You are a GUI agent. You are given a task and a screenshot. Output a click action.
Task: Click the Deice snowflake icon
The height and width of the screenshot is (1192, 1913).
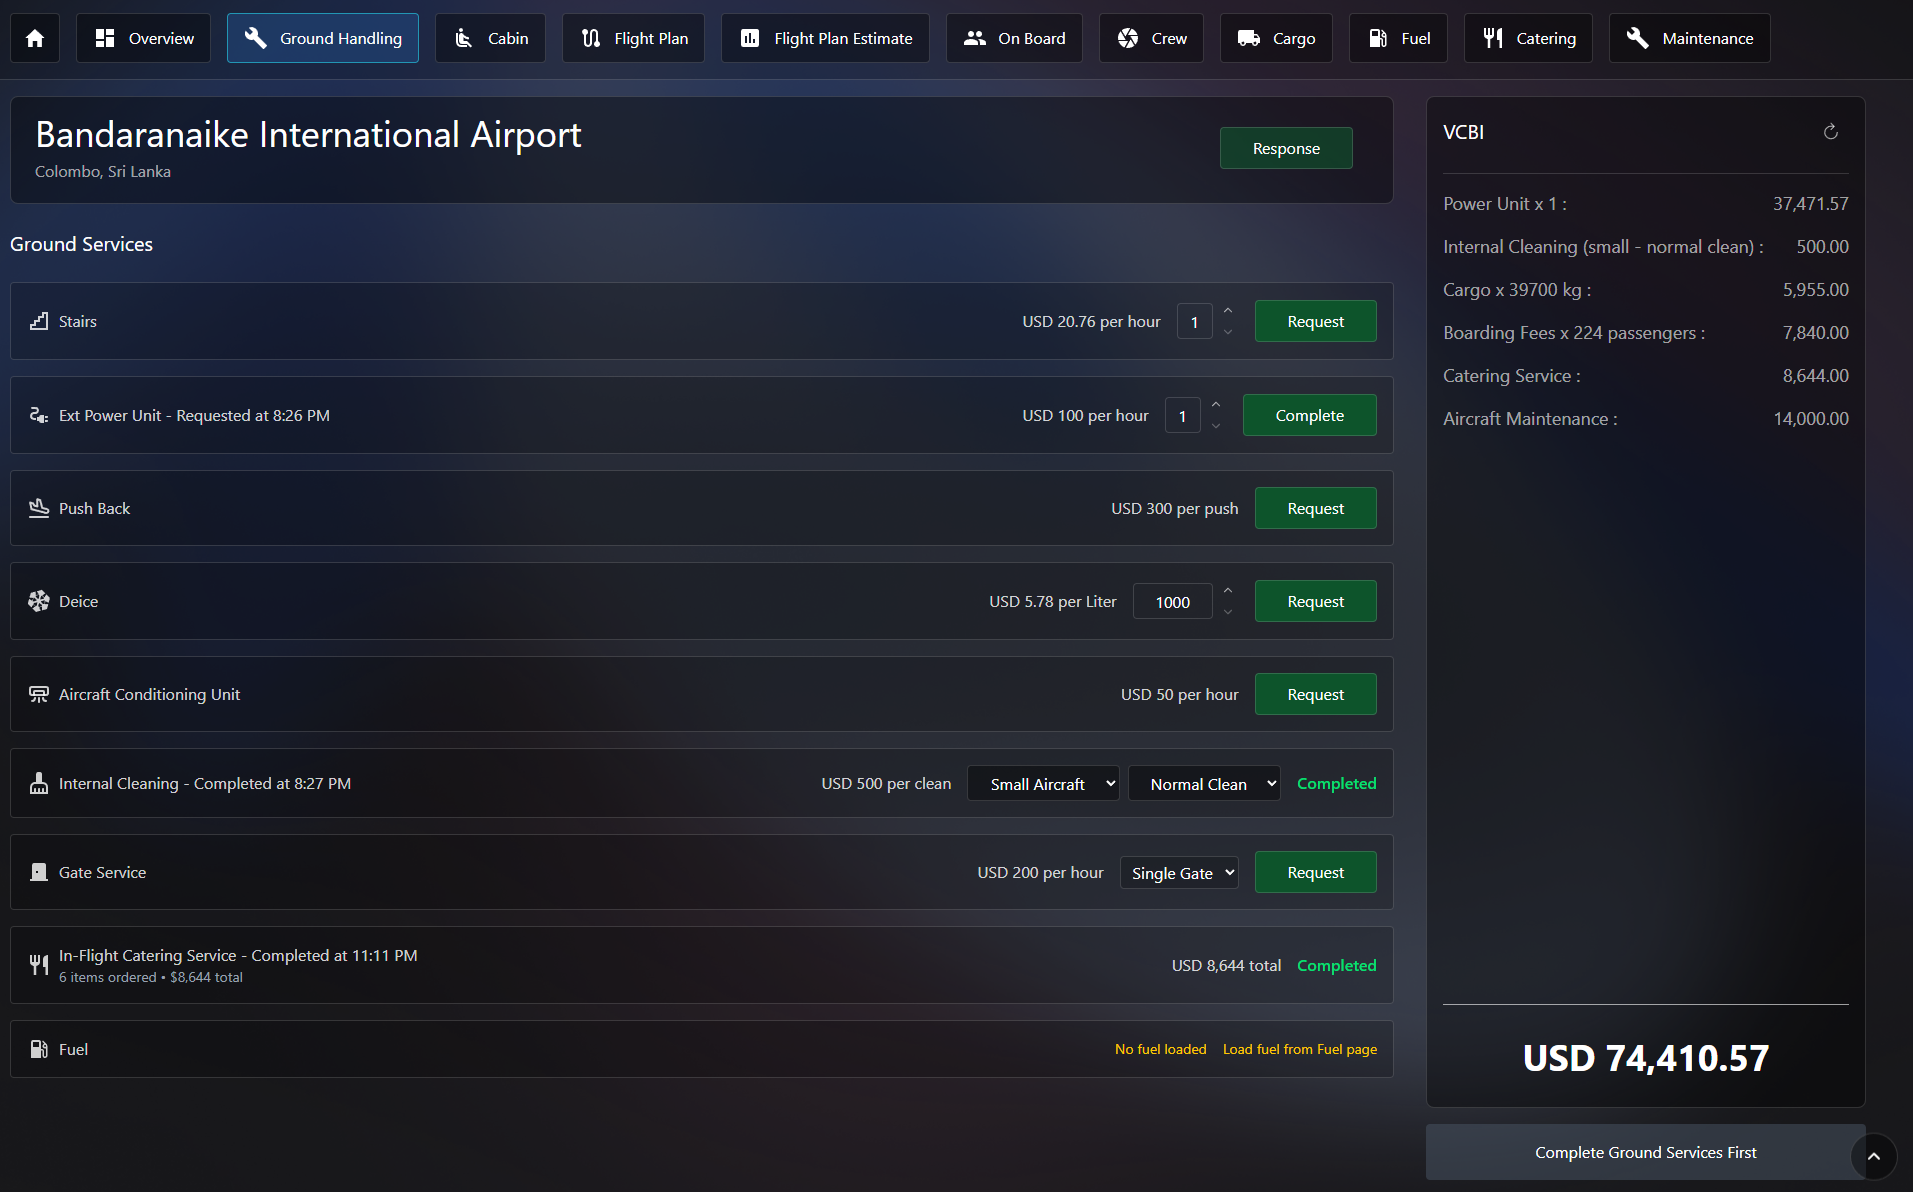coord(39,601)
